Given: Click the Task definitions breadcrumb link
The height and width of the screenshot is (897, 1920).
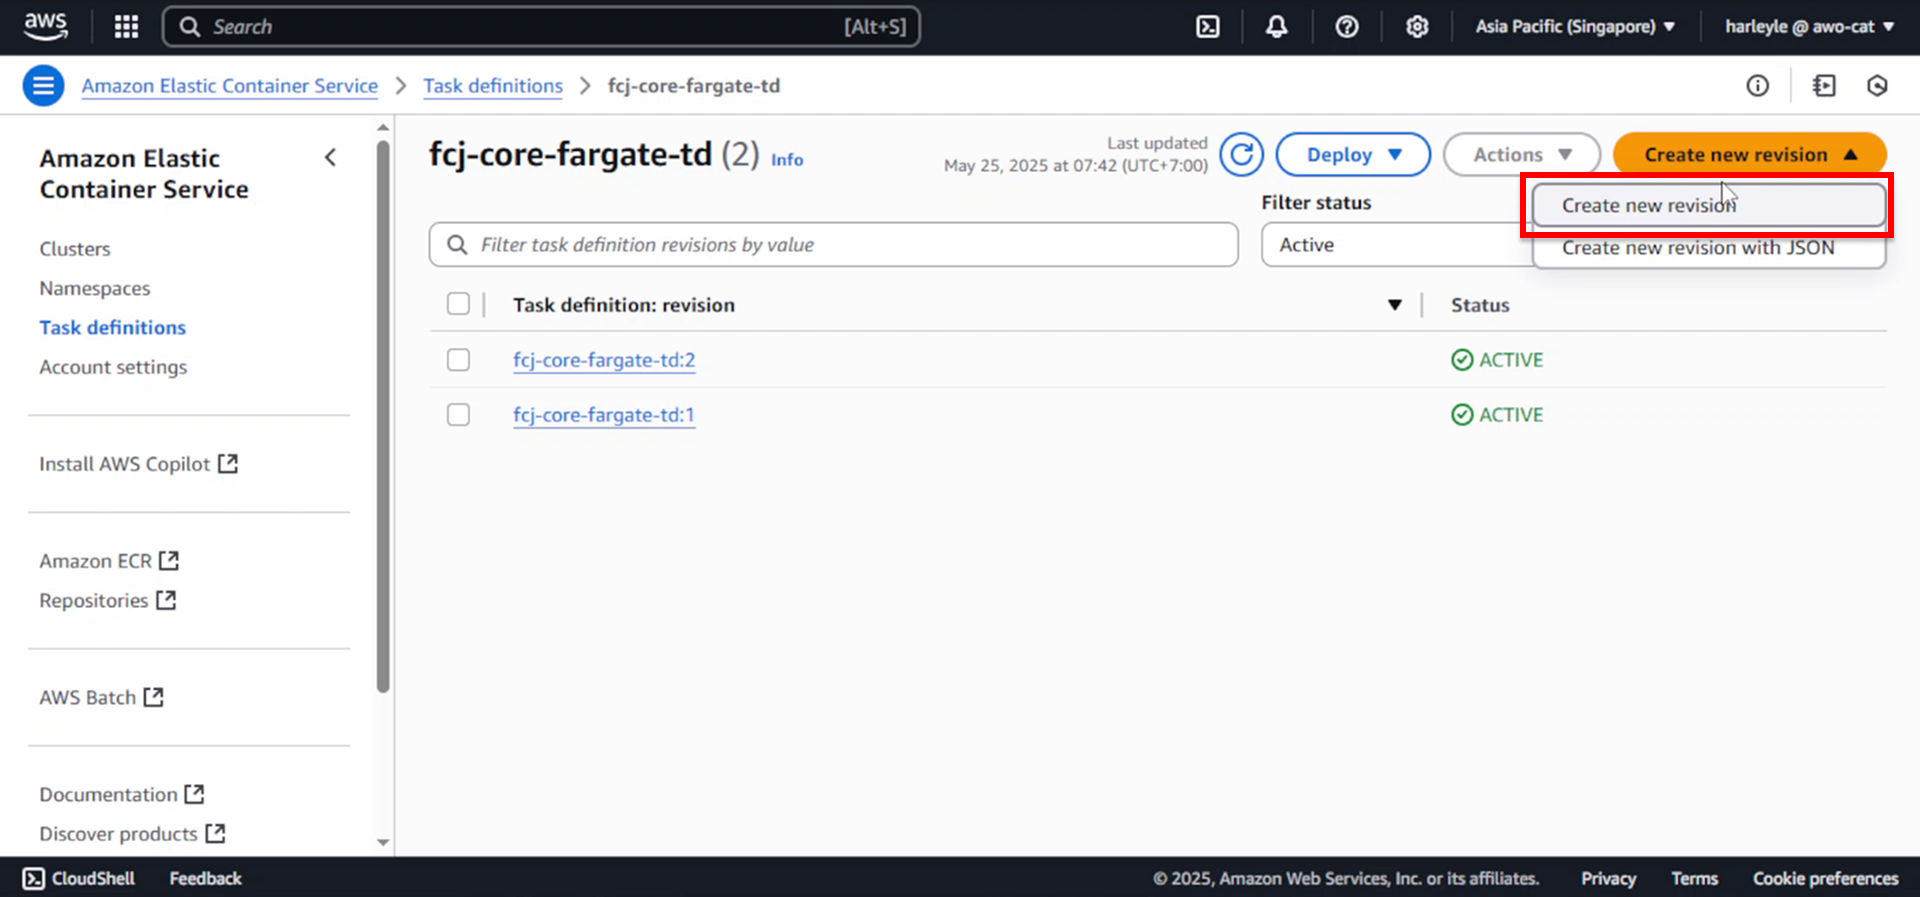Looking at the screenshot, I should coord(493,86).
